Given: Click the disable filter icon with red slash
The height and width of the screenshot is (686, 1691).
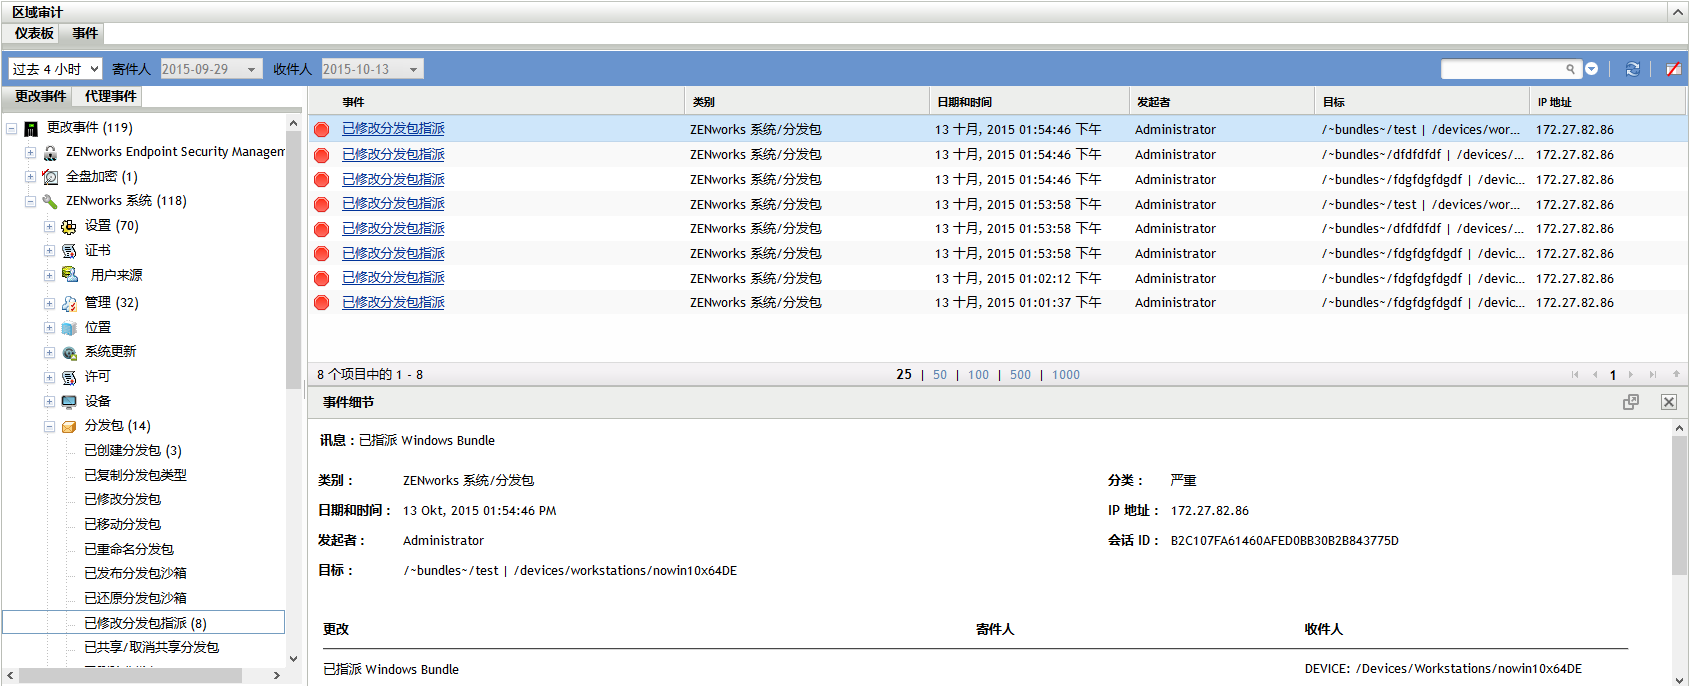Looking at the screenshot, I should click(x=1673, y=69).
